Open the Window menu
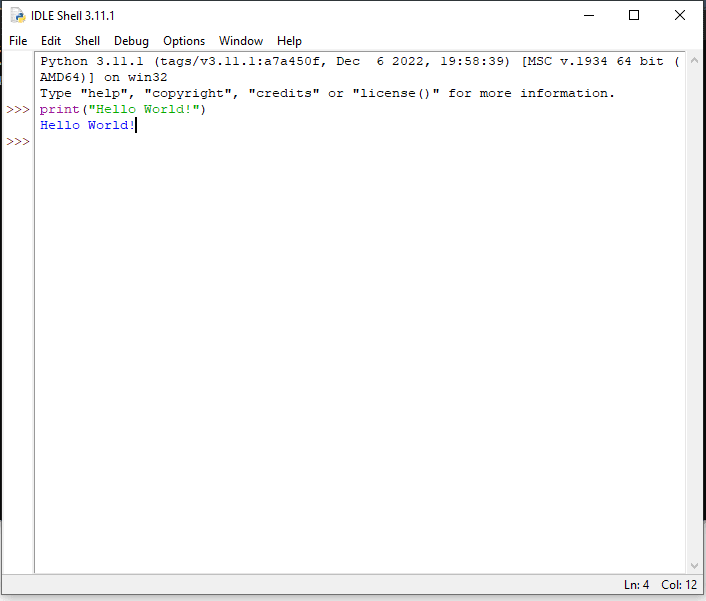Image resolution: width=706 pixels, height=601 pixels. point(241,41)
